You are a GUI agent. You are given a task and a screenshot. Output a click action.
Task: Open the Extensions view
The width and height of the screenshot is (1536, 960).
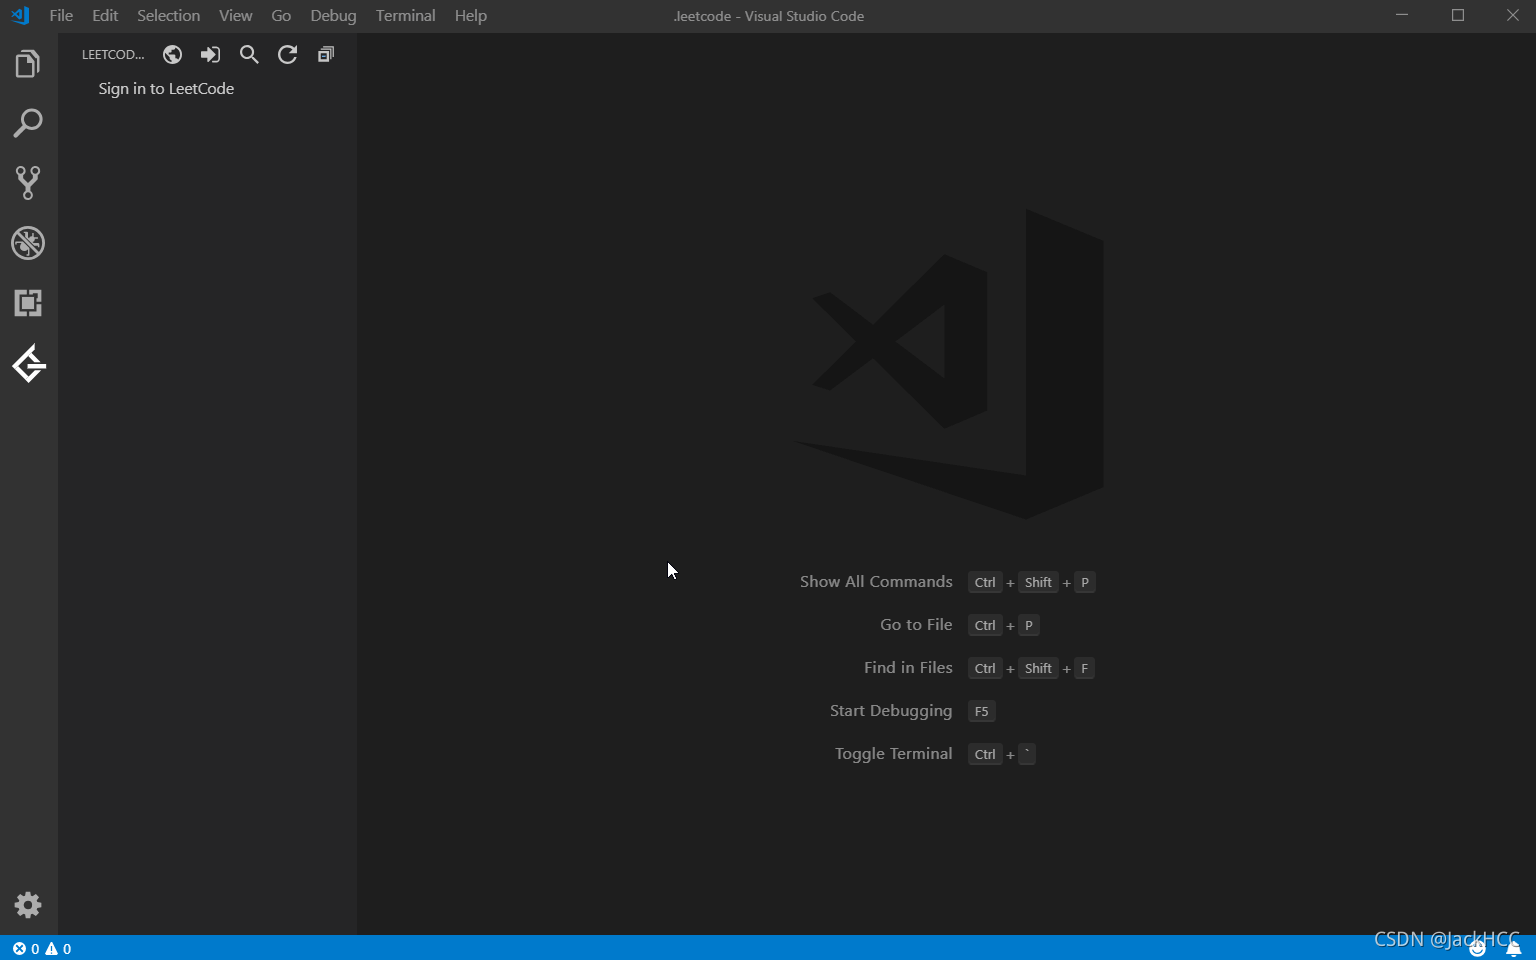click(x=28, y=303)
